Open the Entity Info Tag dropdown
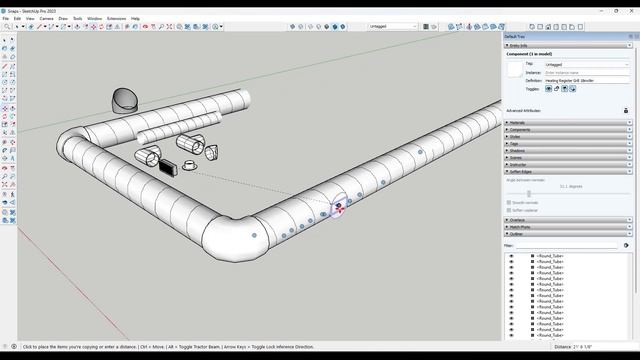The width and height of the screenshot is (640, 360). click(x=587, y=64)
